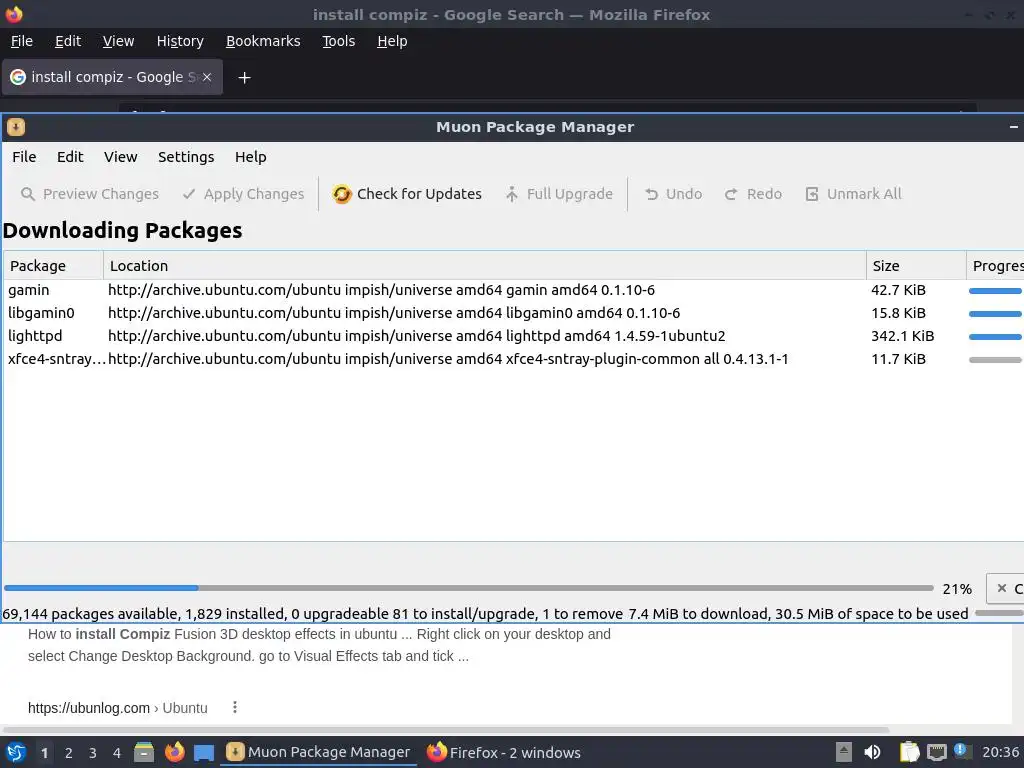
Task: Click Check for Updates
Action: 407,194
